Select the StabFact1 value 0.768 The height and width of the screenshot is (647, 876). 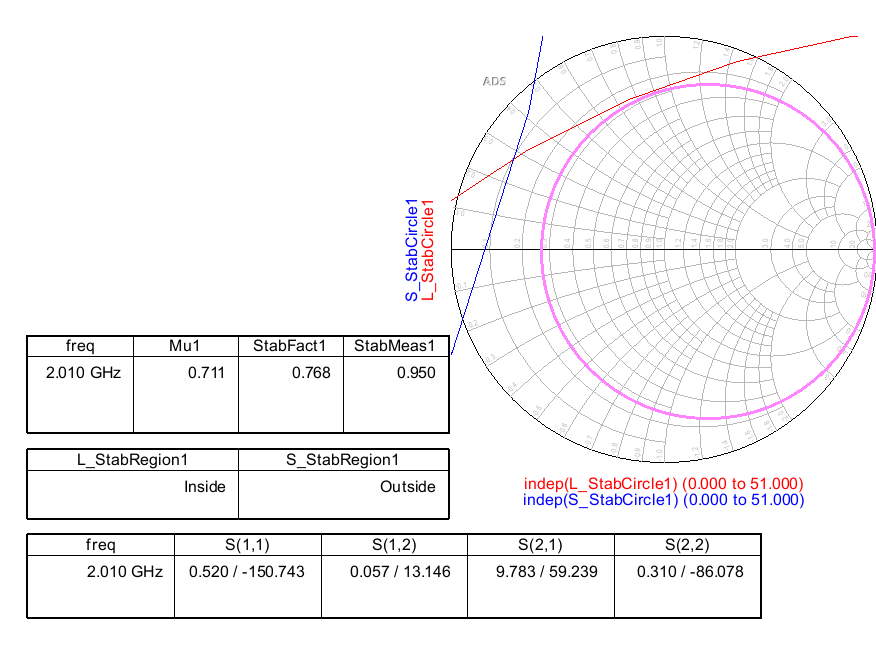tap(312, 373)
